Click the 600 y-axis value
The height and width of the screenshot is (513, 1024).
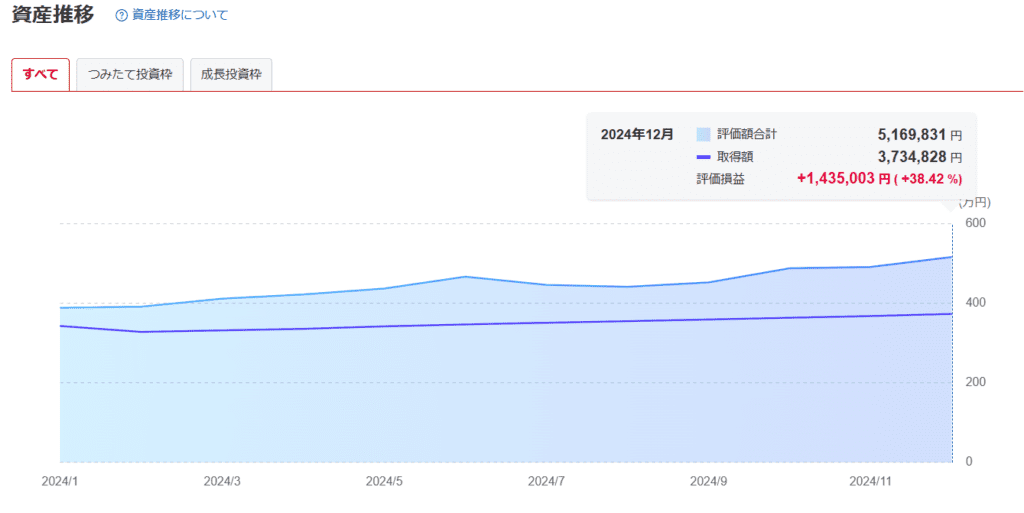[975, 223]
